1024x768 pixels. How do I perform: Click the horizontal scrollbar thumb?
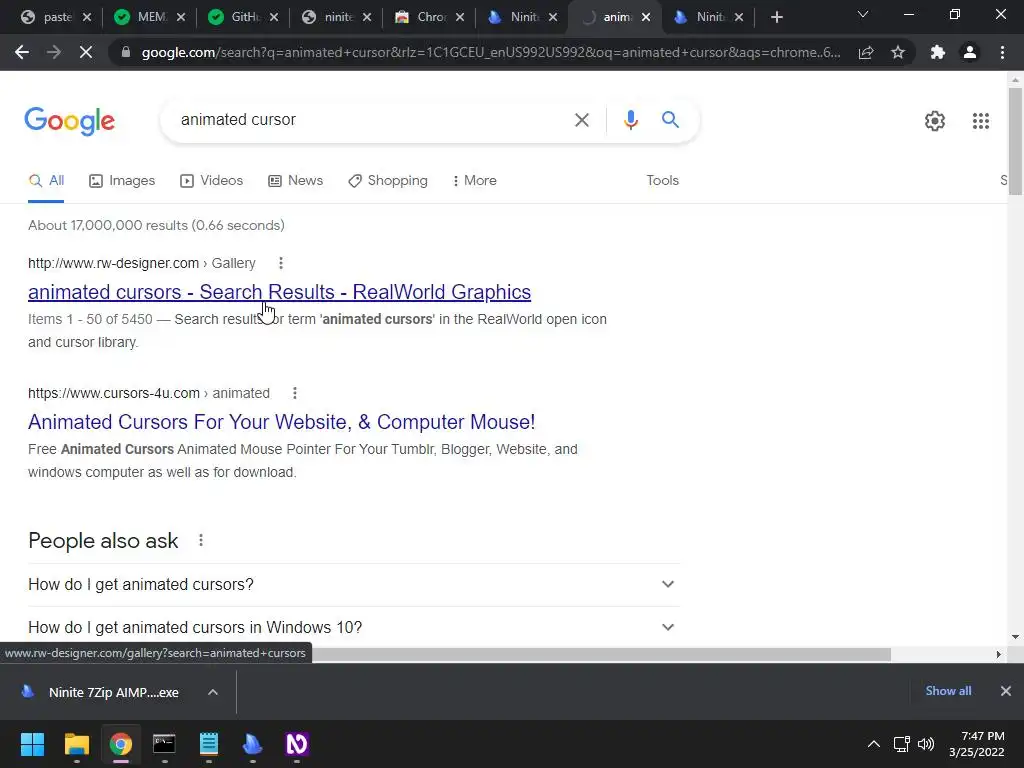(x=601, y=654)
